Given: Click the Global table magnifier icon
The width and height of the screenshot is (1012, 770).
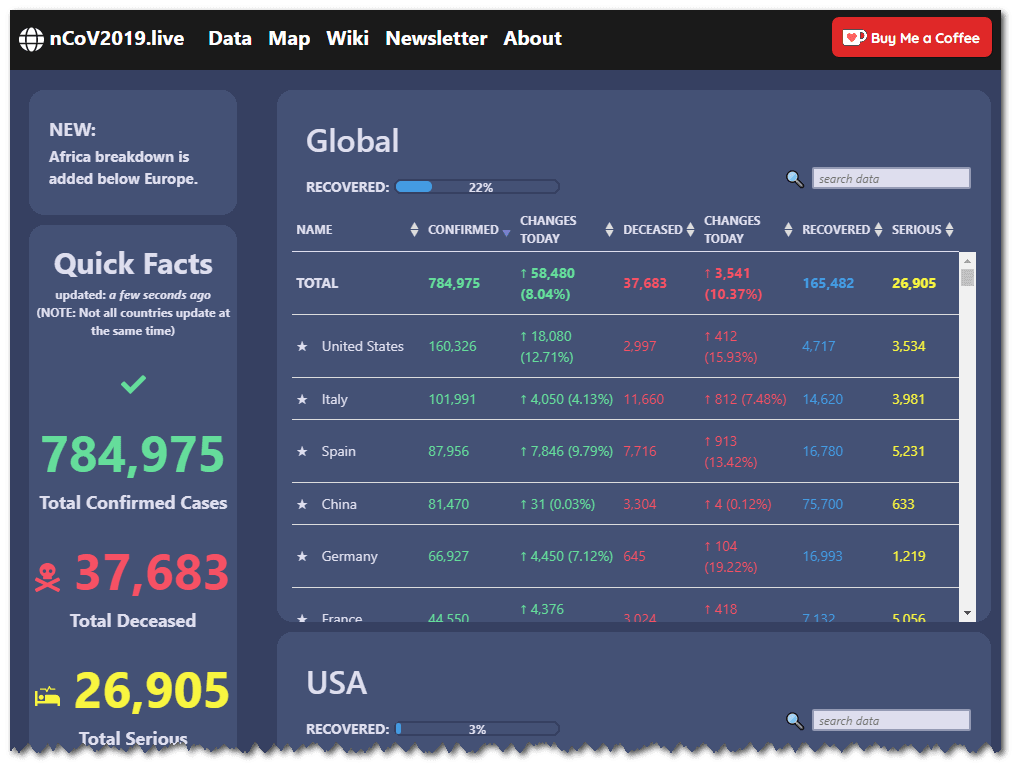Looking at the screenshot, I should click(795, 179).
